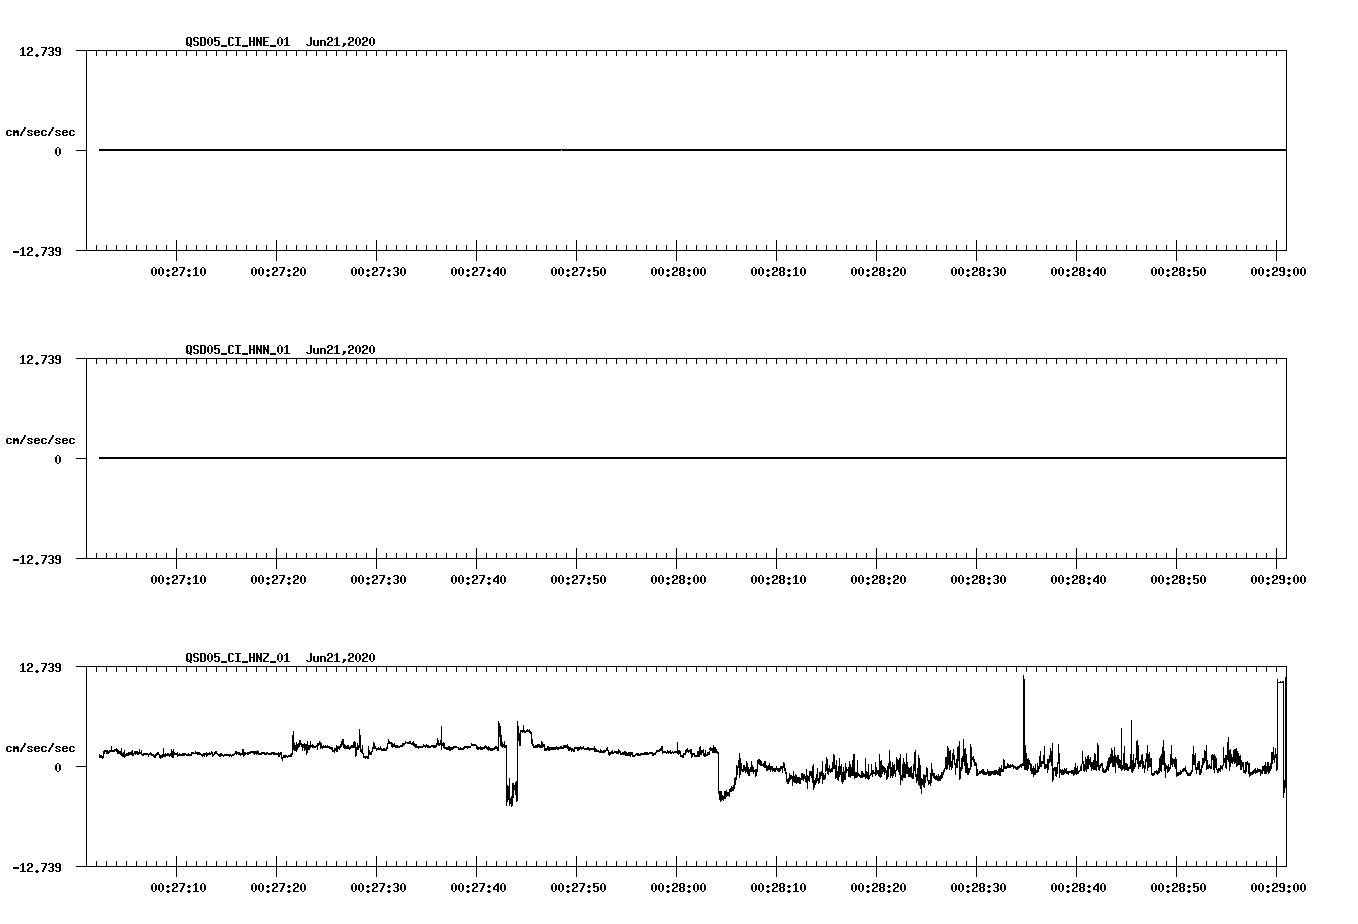Click the 00:27:50 label under HNN plot
The height and width of the screenshot is (924, 1358).
pyautogui.click(x=579, y=579)
